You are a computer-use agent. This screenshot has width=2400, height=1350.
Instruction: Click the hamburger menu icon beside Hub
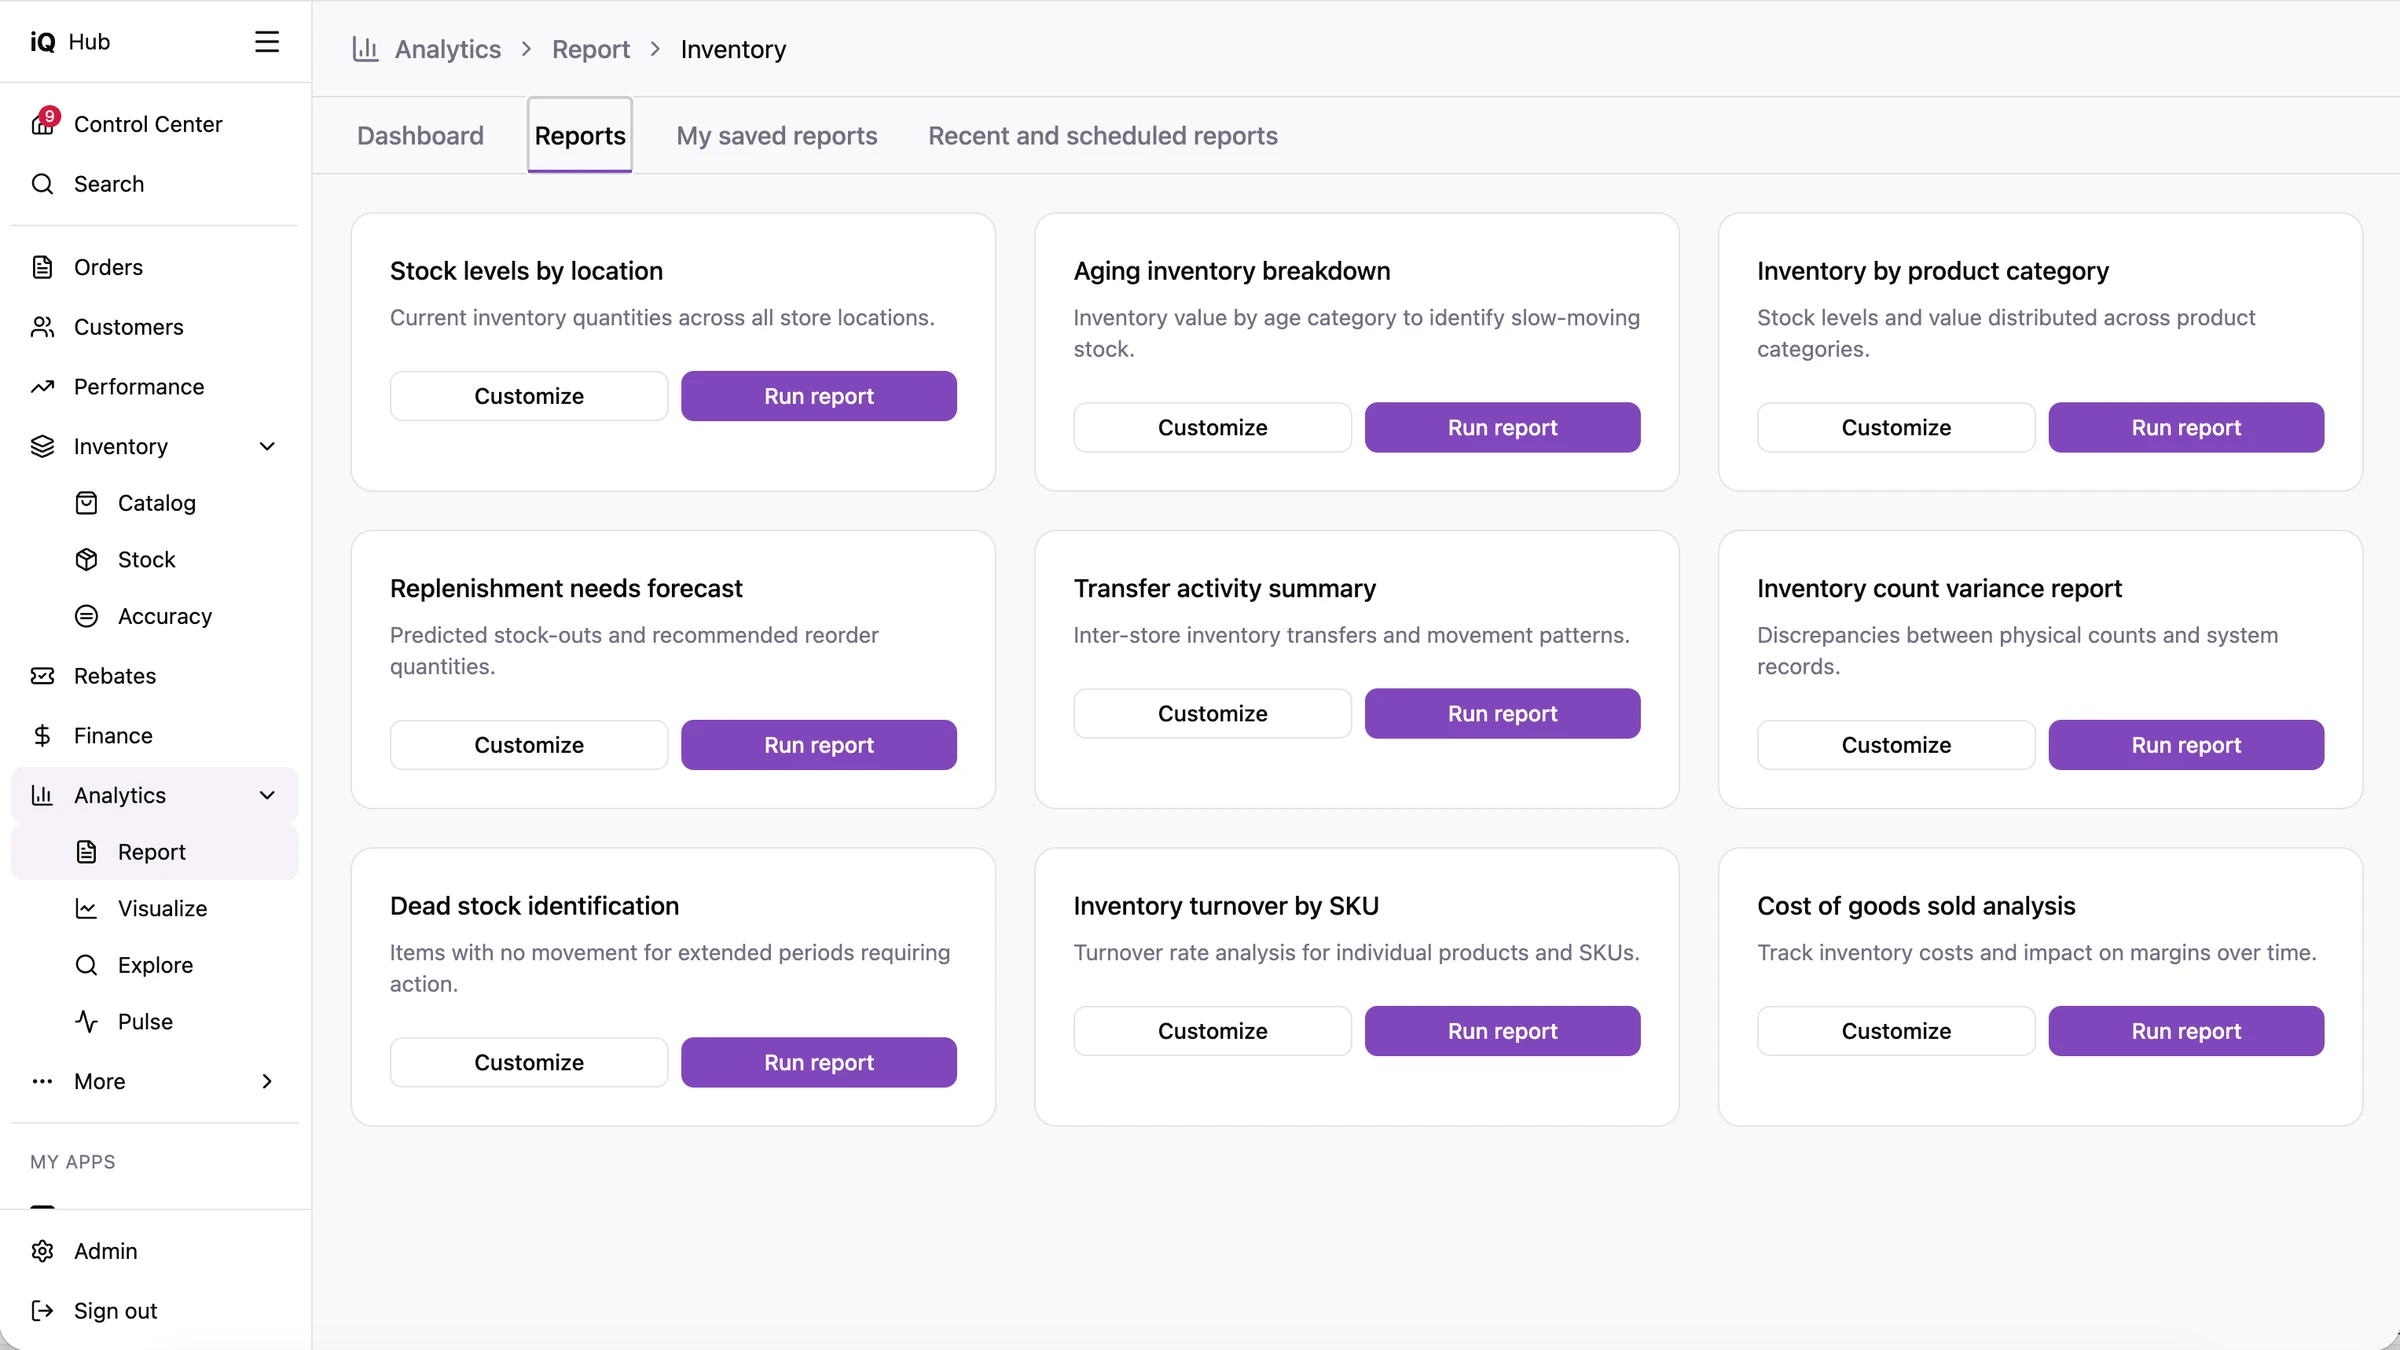[x=266, y=42]
